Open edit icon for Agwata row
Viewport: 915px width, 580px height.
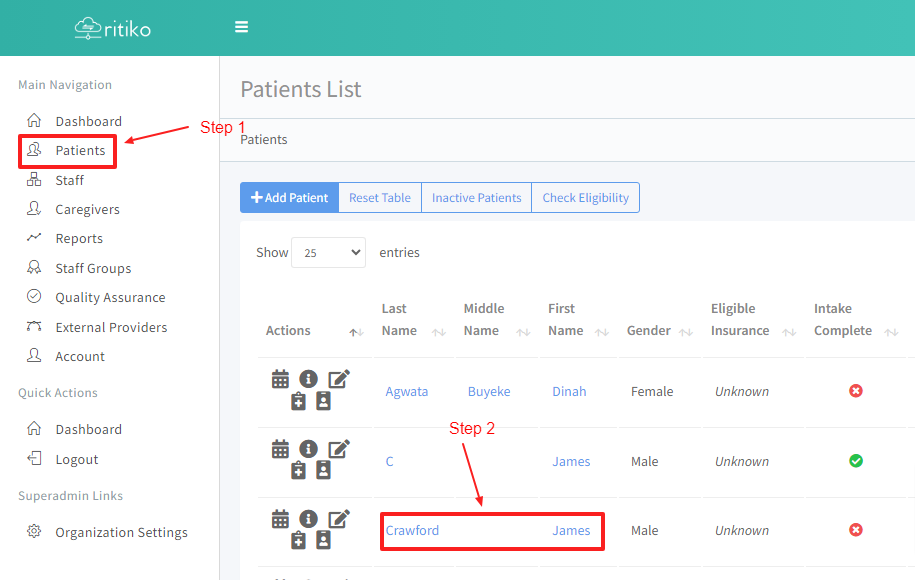(x=339, y=379)
